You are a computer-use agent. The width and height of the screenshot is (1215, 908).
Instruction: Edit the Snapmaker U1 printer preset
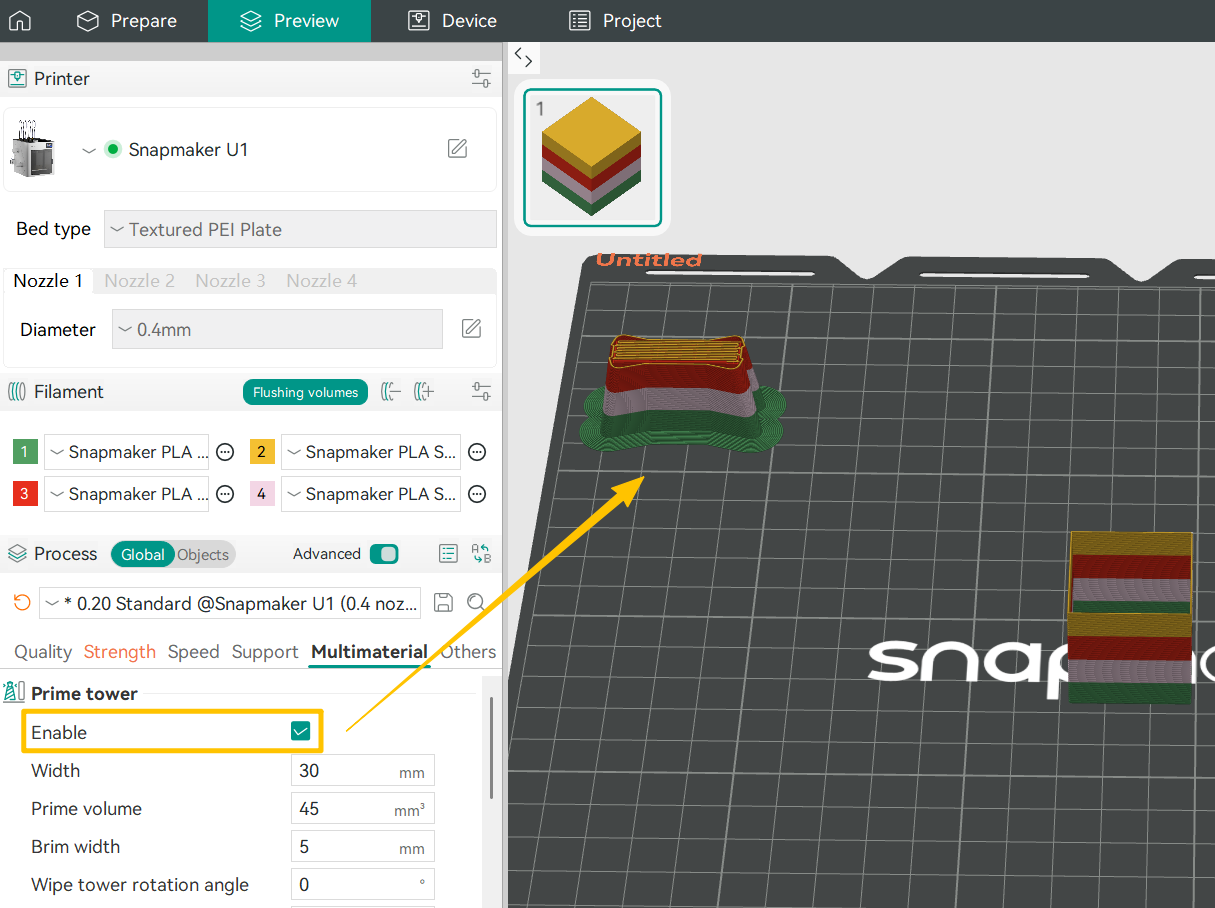[457, 149]
